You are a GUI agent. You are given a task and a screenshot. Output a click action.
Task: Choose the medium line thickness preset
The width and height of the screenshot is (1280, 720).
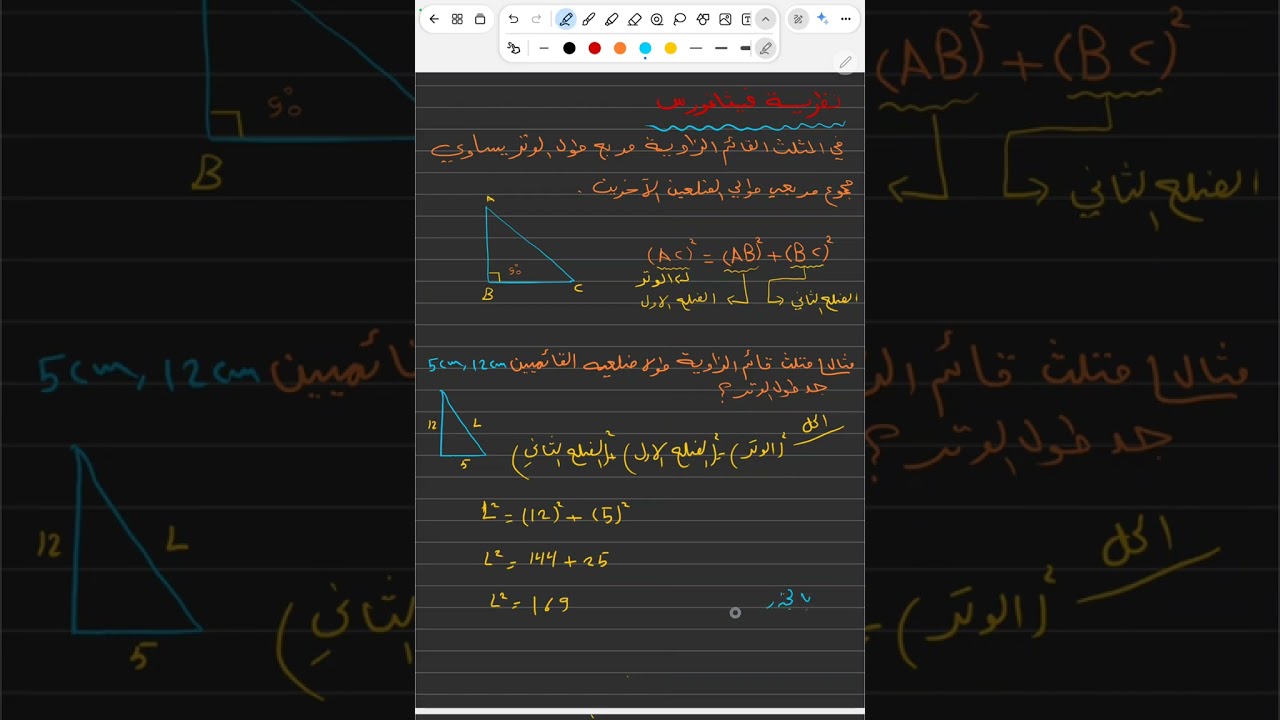(696, 48)
